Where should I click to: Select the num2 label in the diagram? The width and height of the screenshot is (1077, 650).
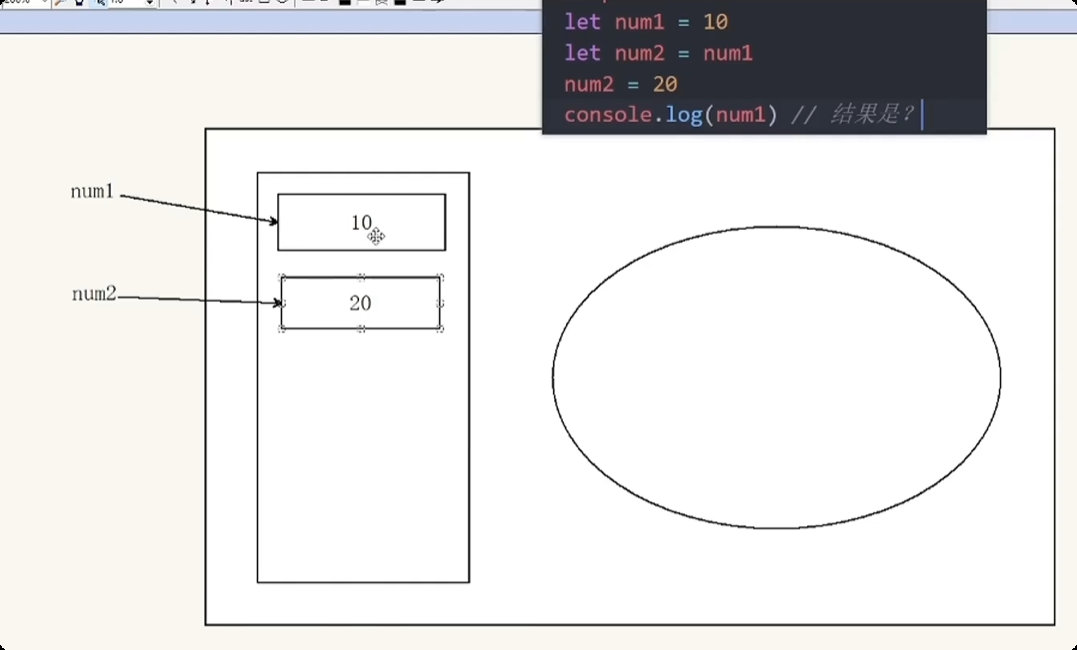pyautogui.click(x=94, y=294)
